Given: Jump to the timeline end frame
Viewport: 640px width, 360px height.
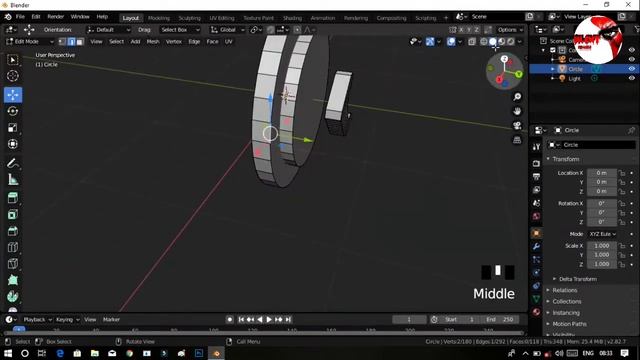Looking at the screenshot, I should [288, 320].
